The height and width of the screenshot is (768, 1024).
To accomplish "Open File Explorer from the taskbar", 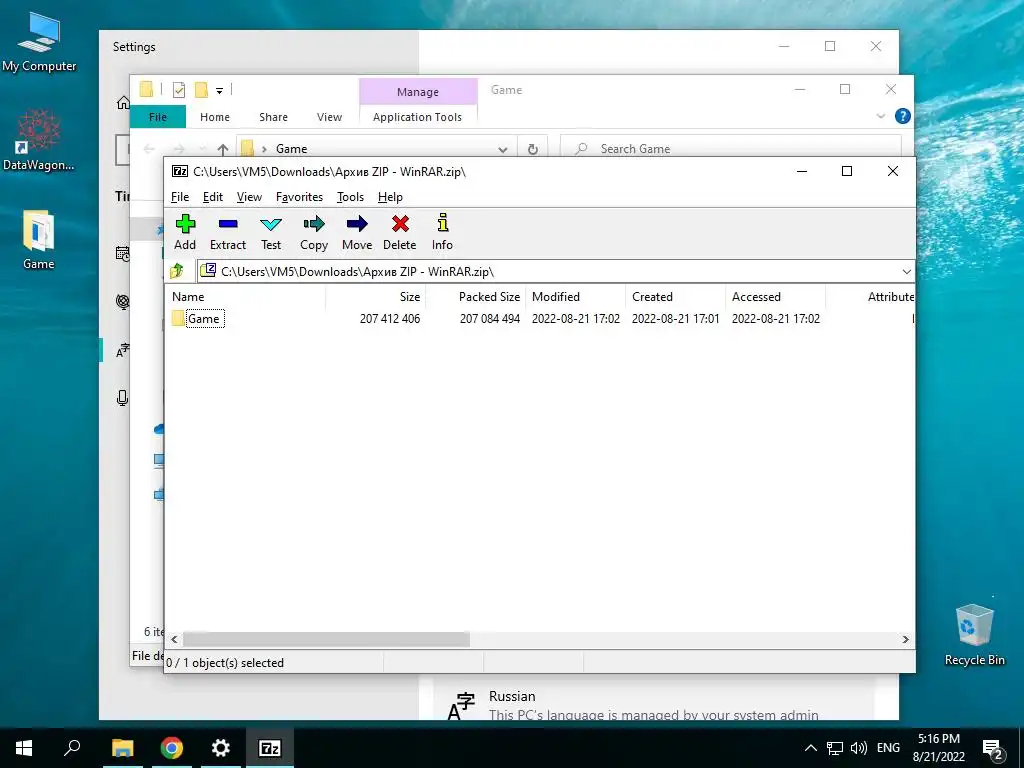I will [122, 748].
